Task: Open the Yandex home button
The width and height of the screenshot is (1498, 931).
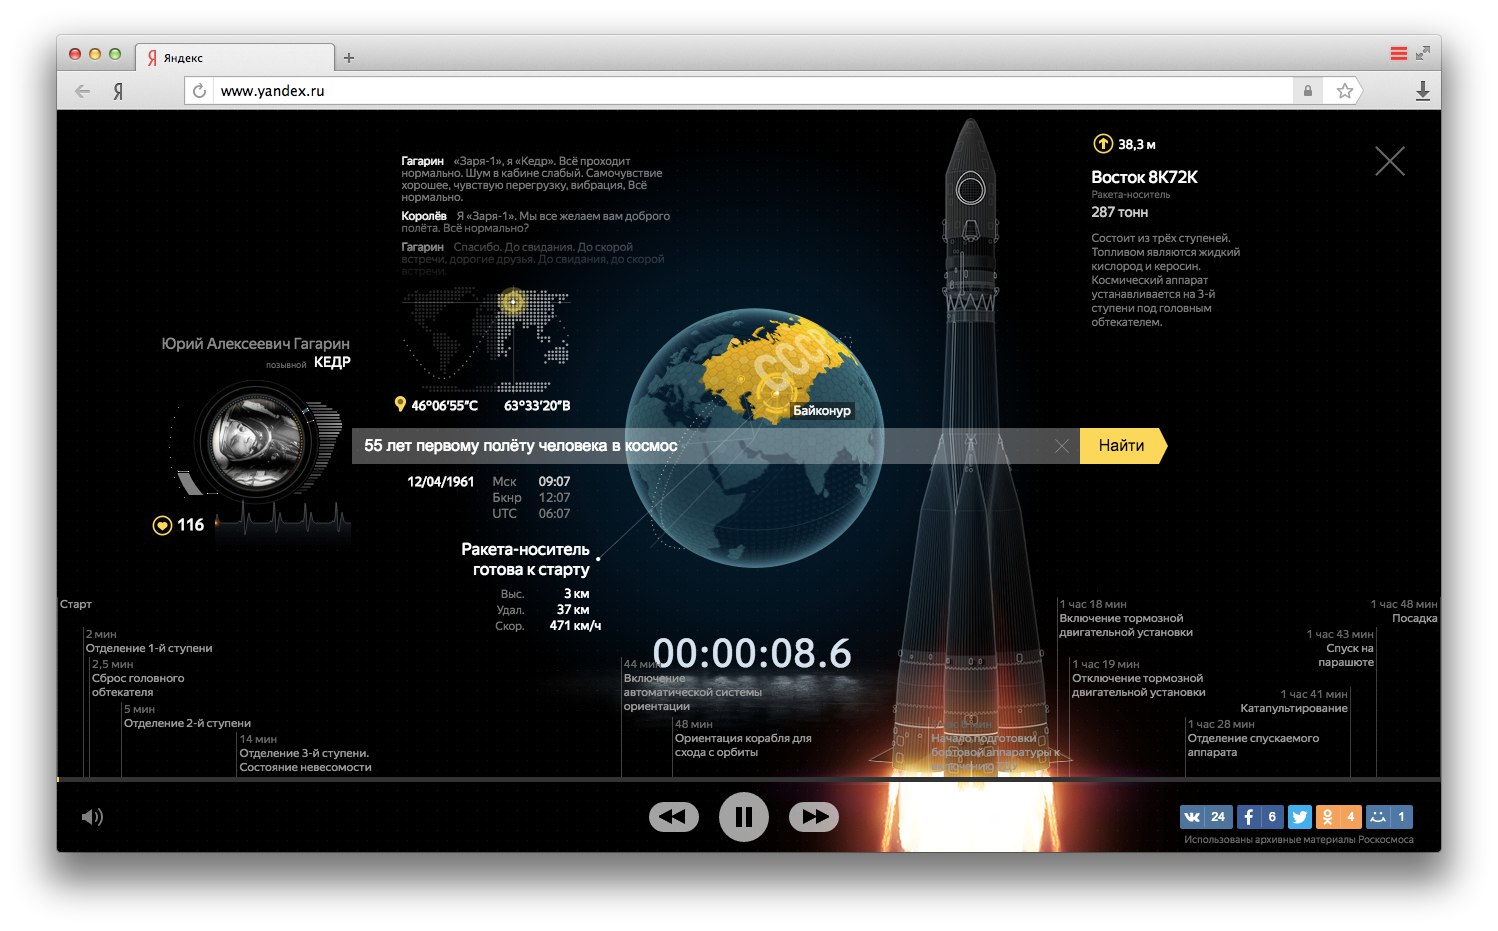Action: (x=118, y=91)
